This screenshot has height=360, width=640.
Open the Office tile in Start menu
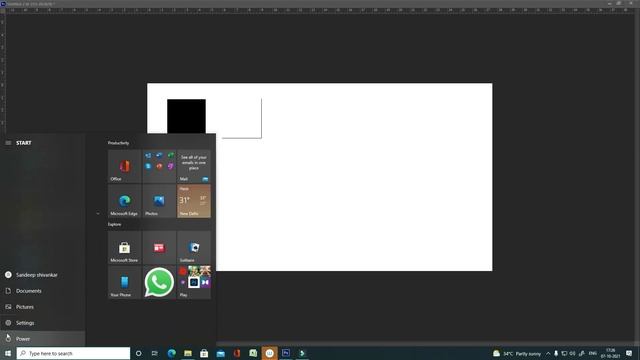[124, 166]
